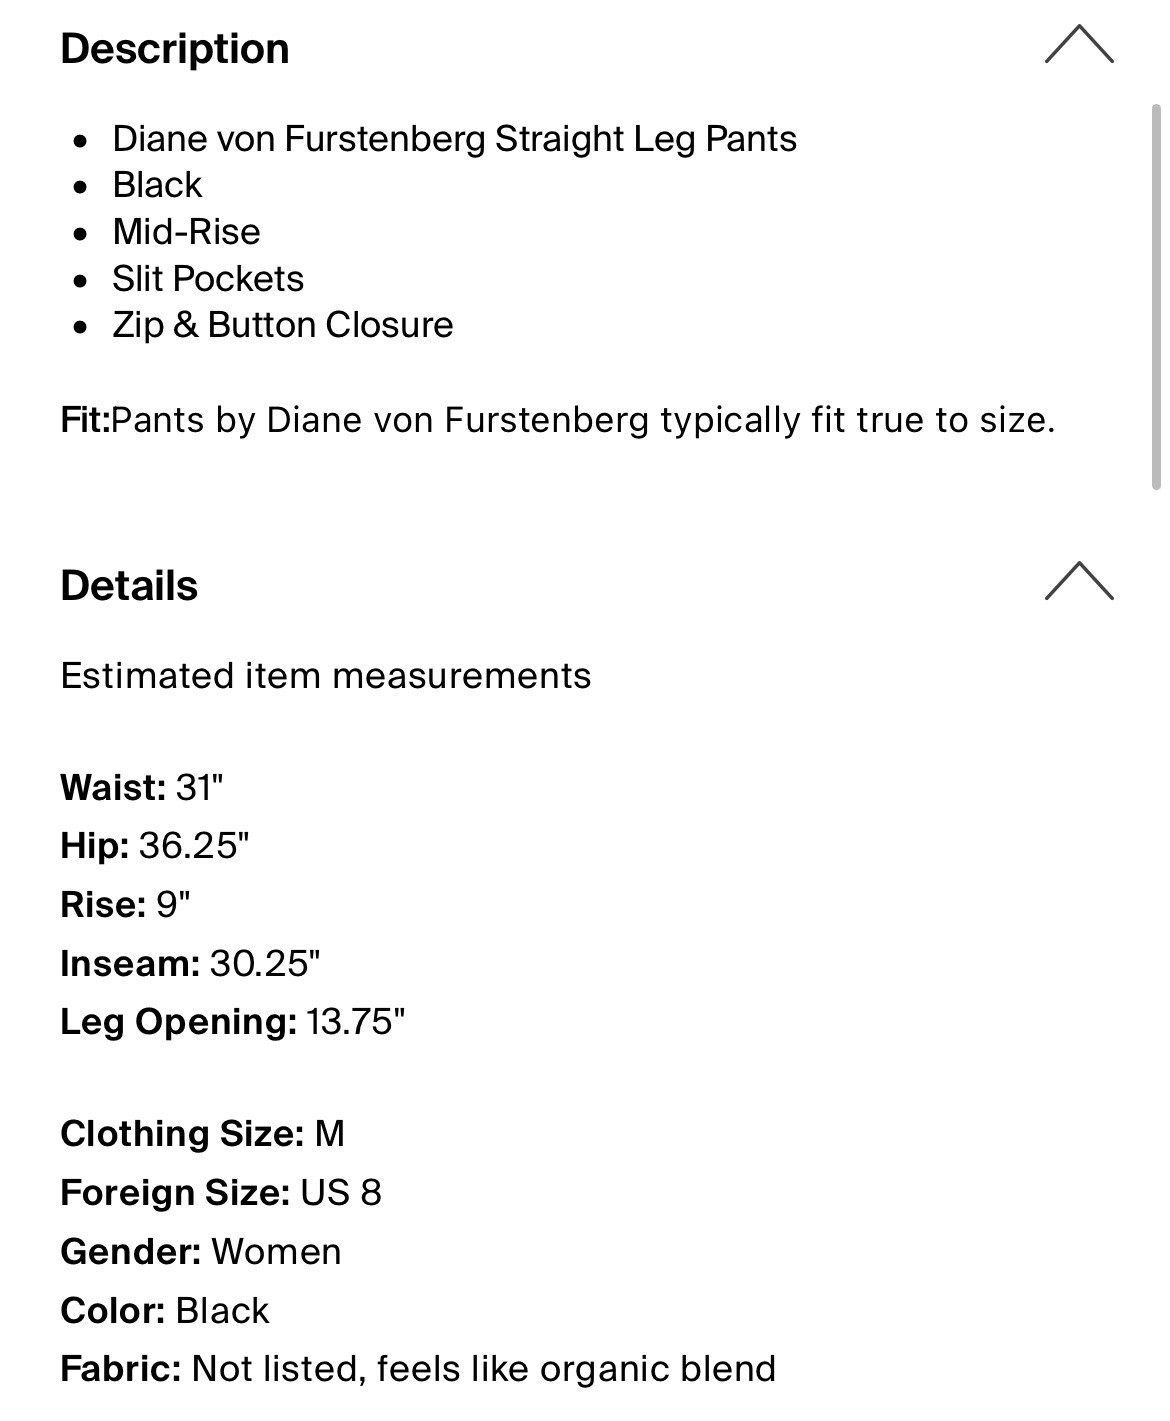Select the Inseam 30.25" measurement
This screenshot has height=1421, width=1170.
[190, 964]
